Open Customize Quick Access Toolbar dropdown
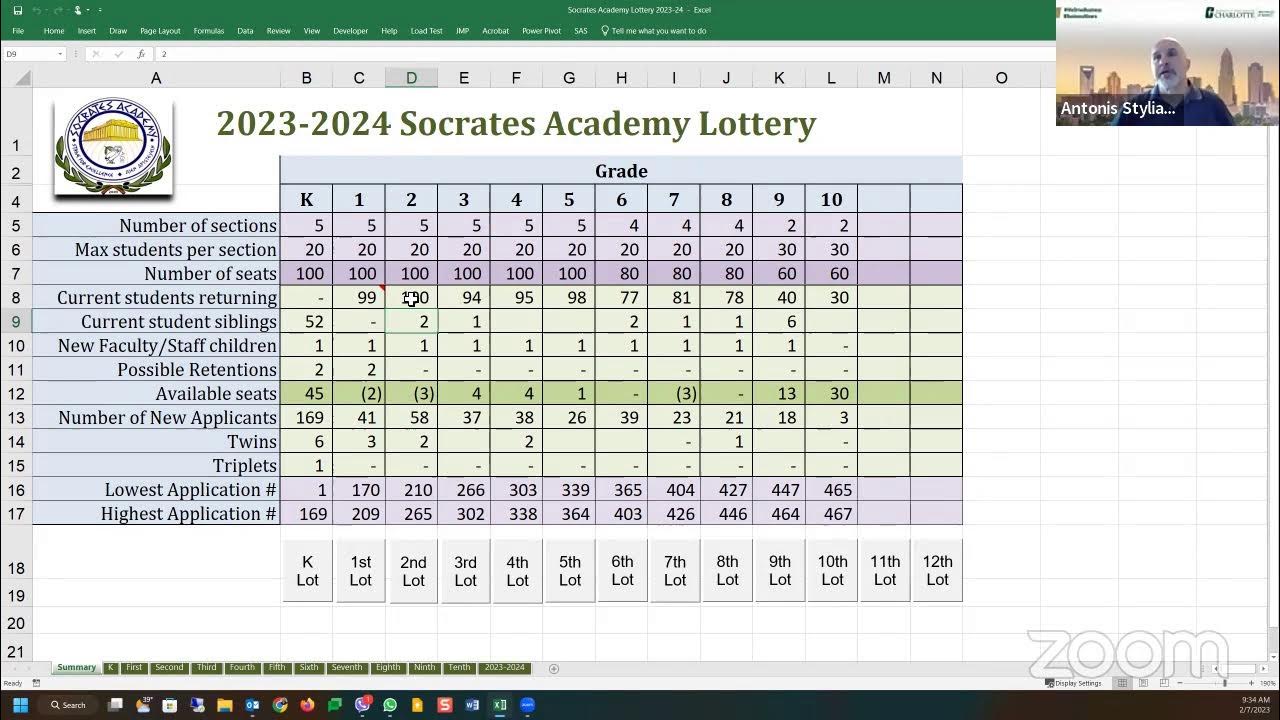 [x=100, y=10]
